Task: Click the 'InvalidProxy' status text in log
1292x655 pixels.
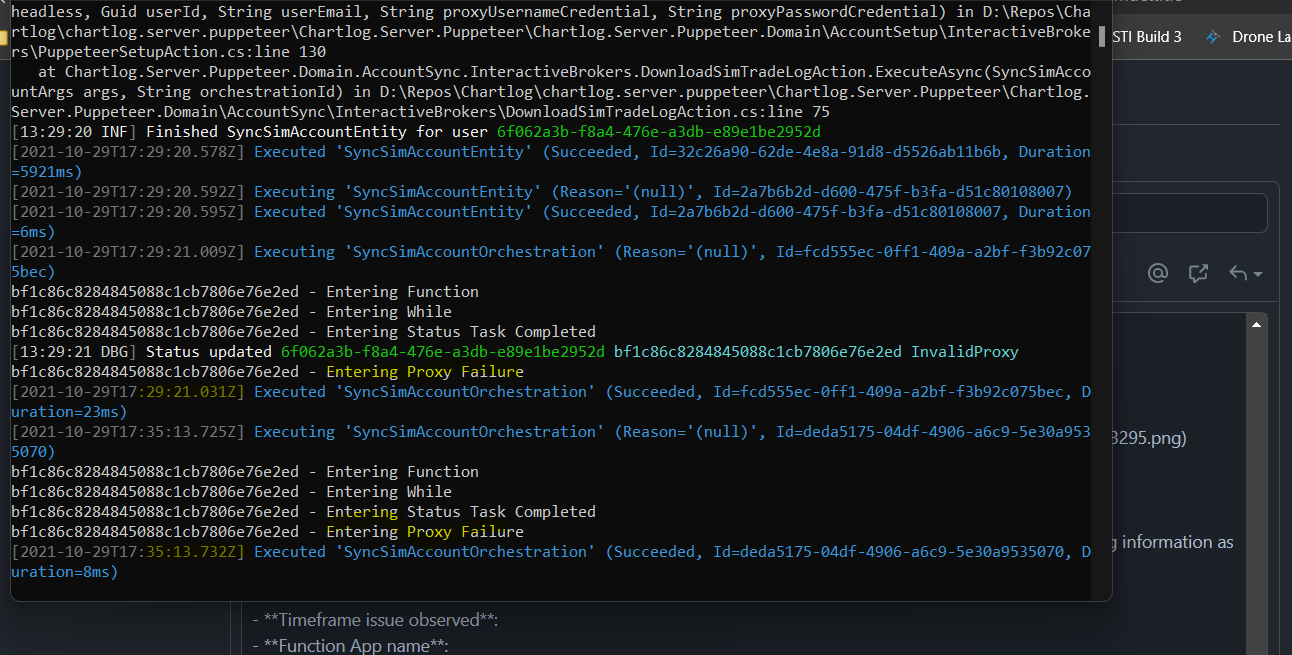Action: click(964, 352)
